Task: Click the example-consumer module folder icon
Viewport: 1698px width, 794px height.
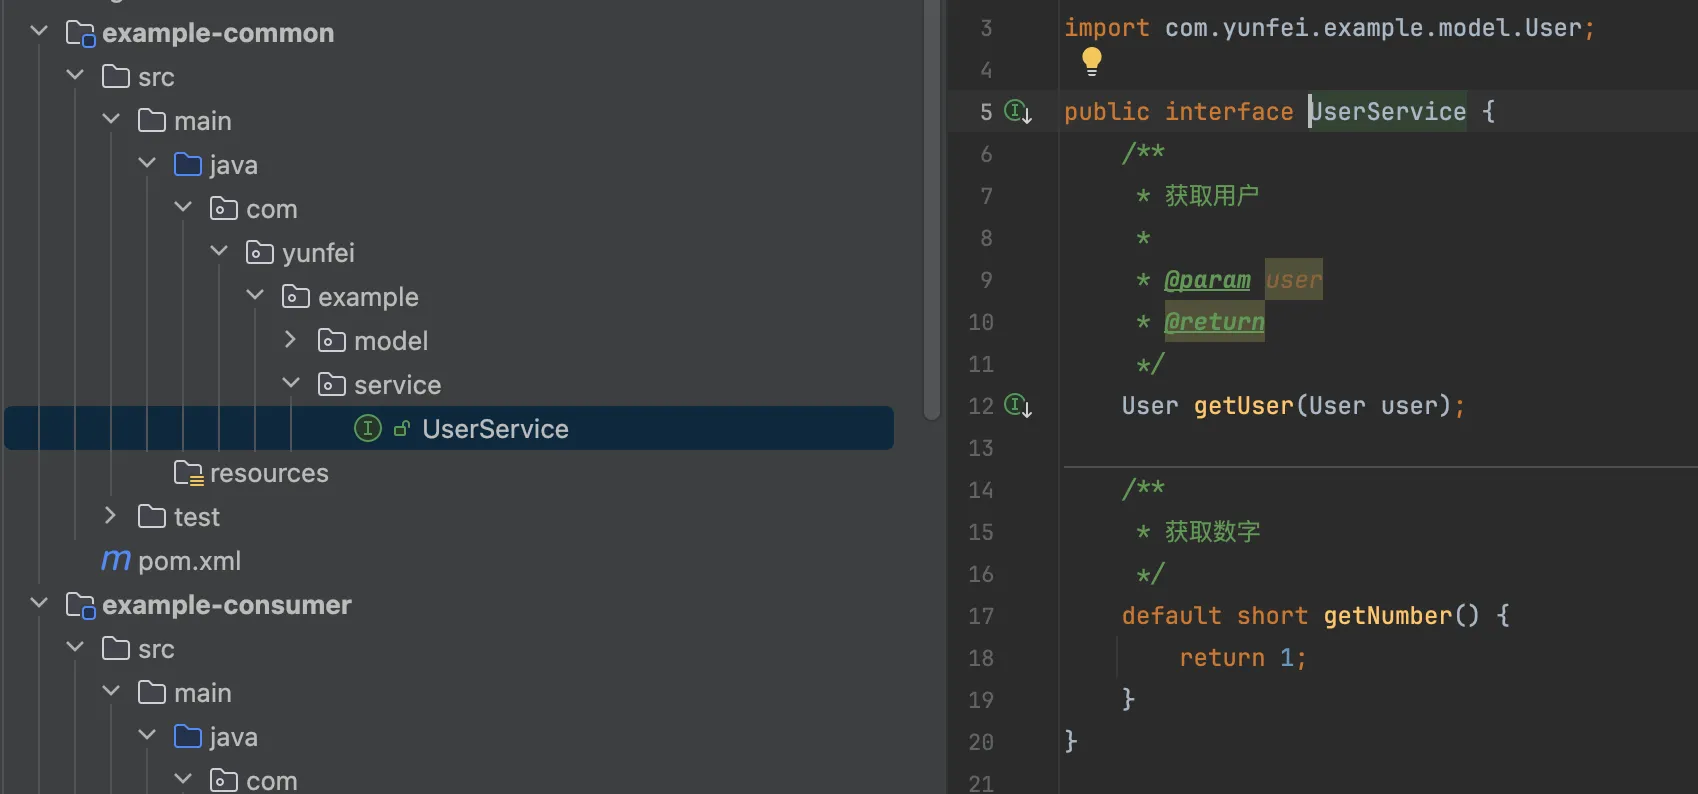Action: point(80,606)
